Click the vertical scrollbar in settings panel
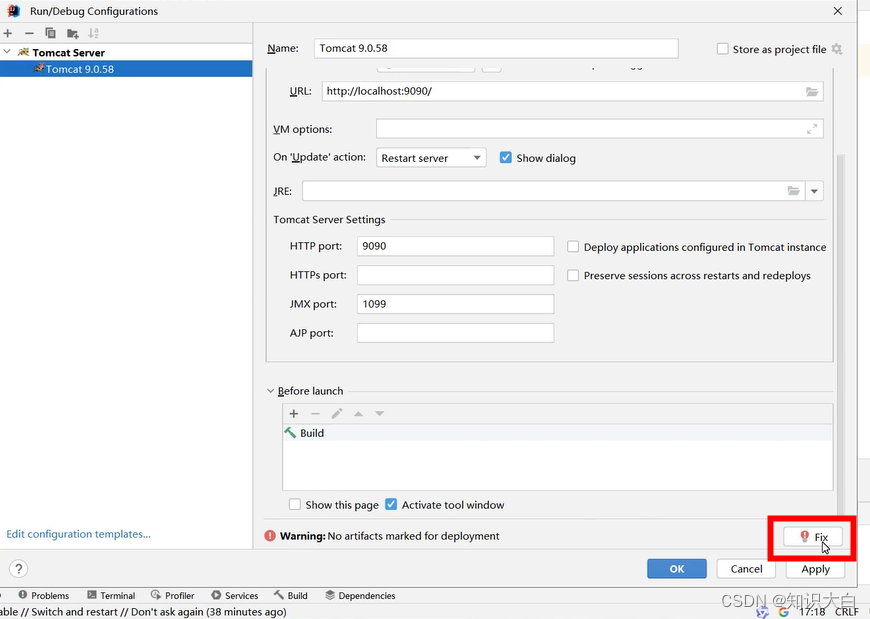 (840, 333)
